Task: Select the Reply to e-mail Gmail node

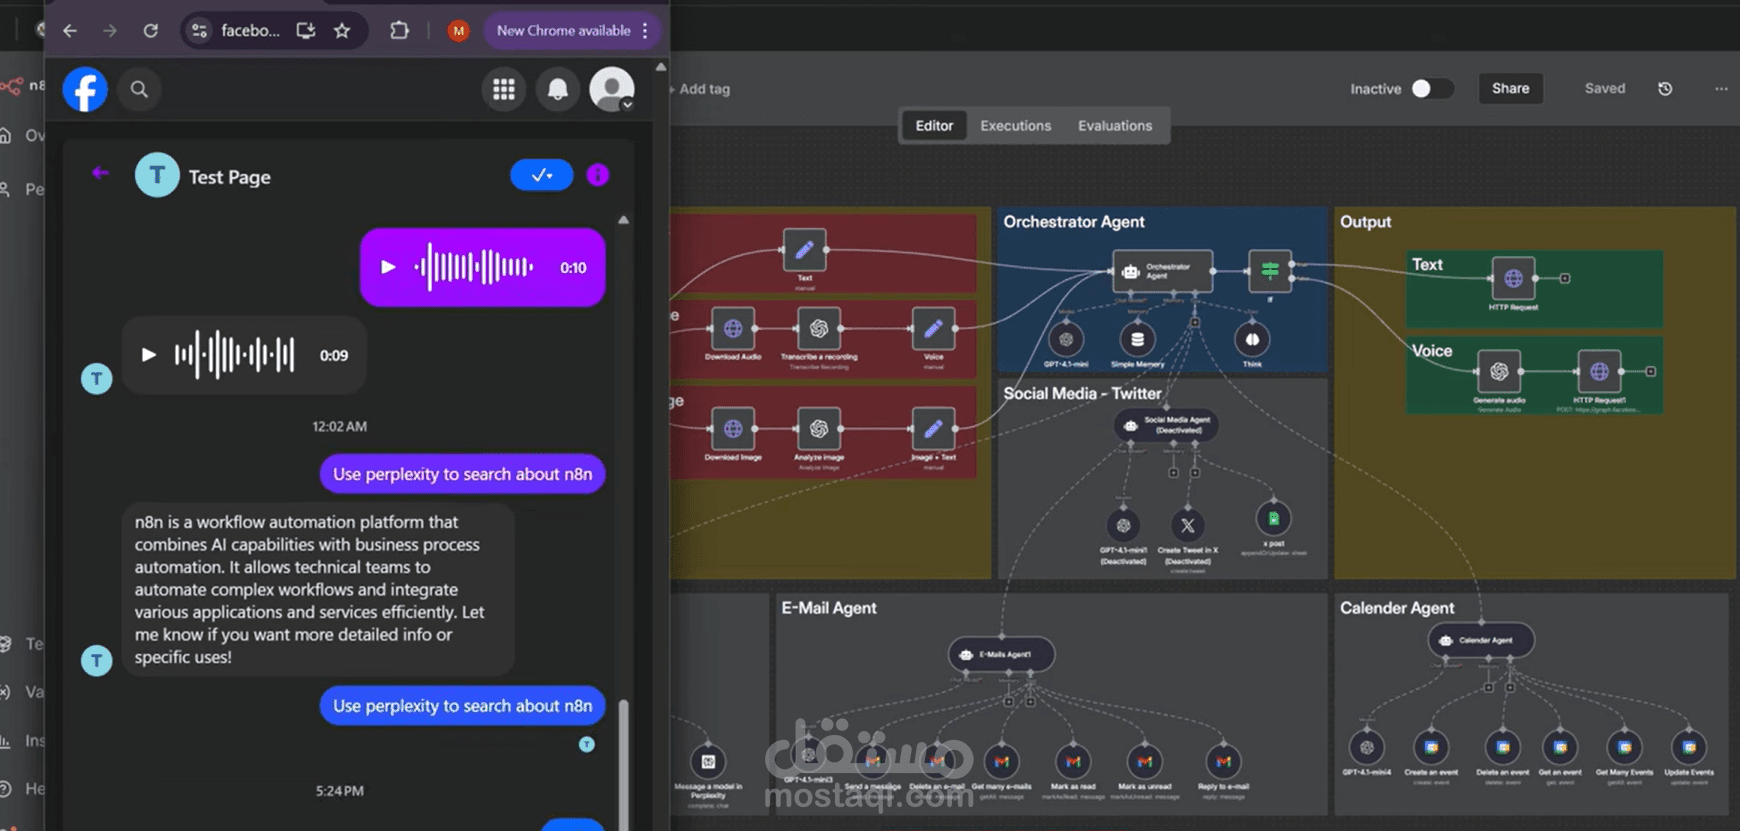Action: coord(1222,762)
